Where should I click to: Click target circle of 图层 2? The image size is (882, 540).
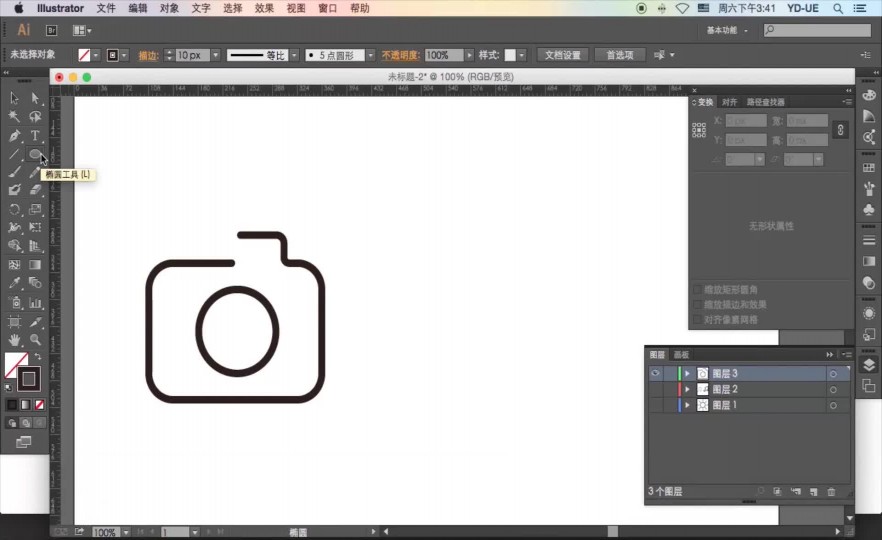coord(833,390)
